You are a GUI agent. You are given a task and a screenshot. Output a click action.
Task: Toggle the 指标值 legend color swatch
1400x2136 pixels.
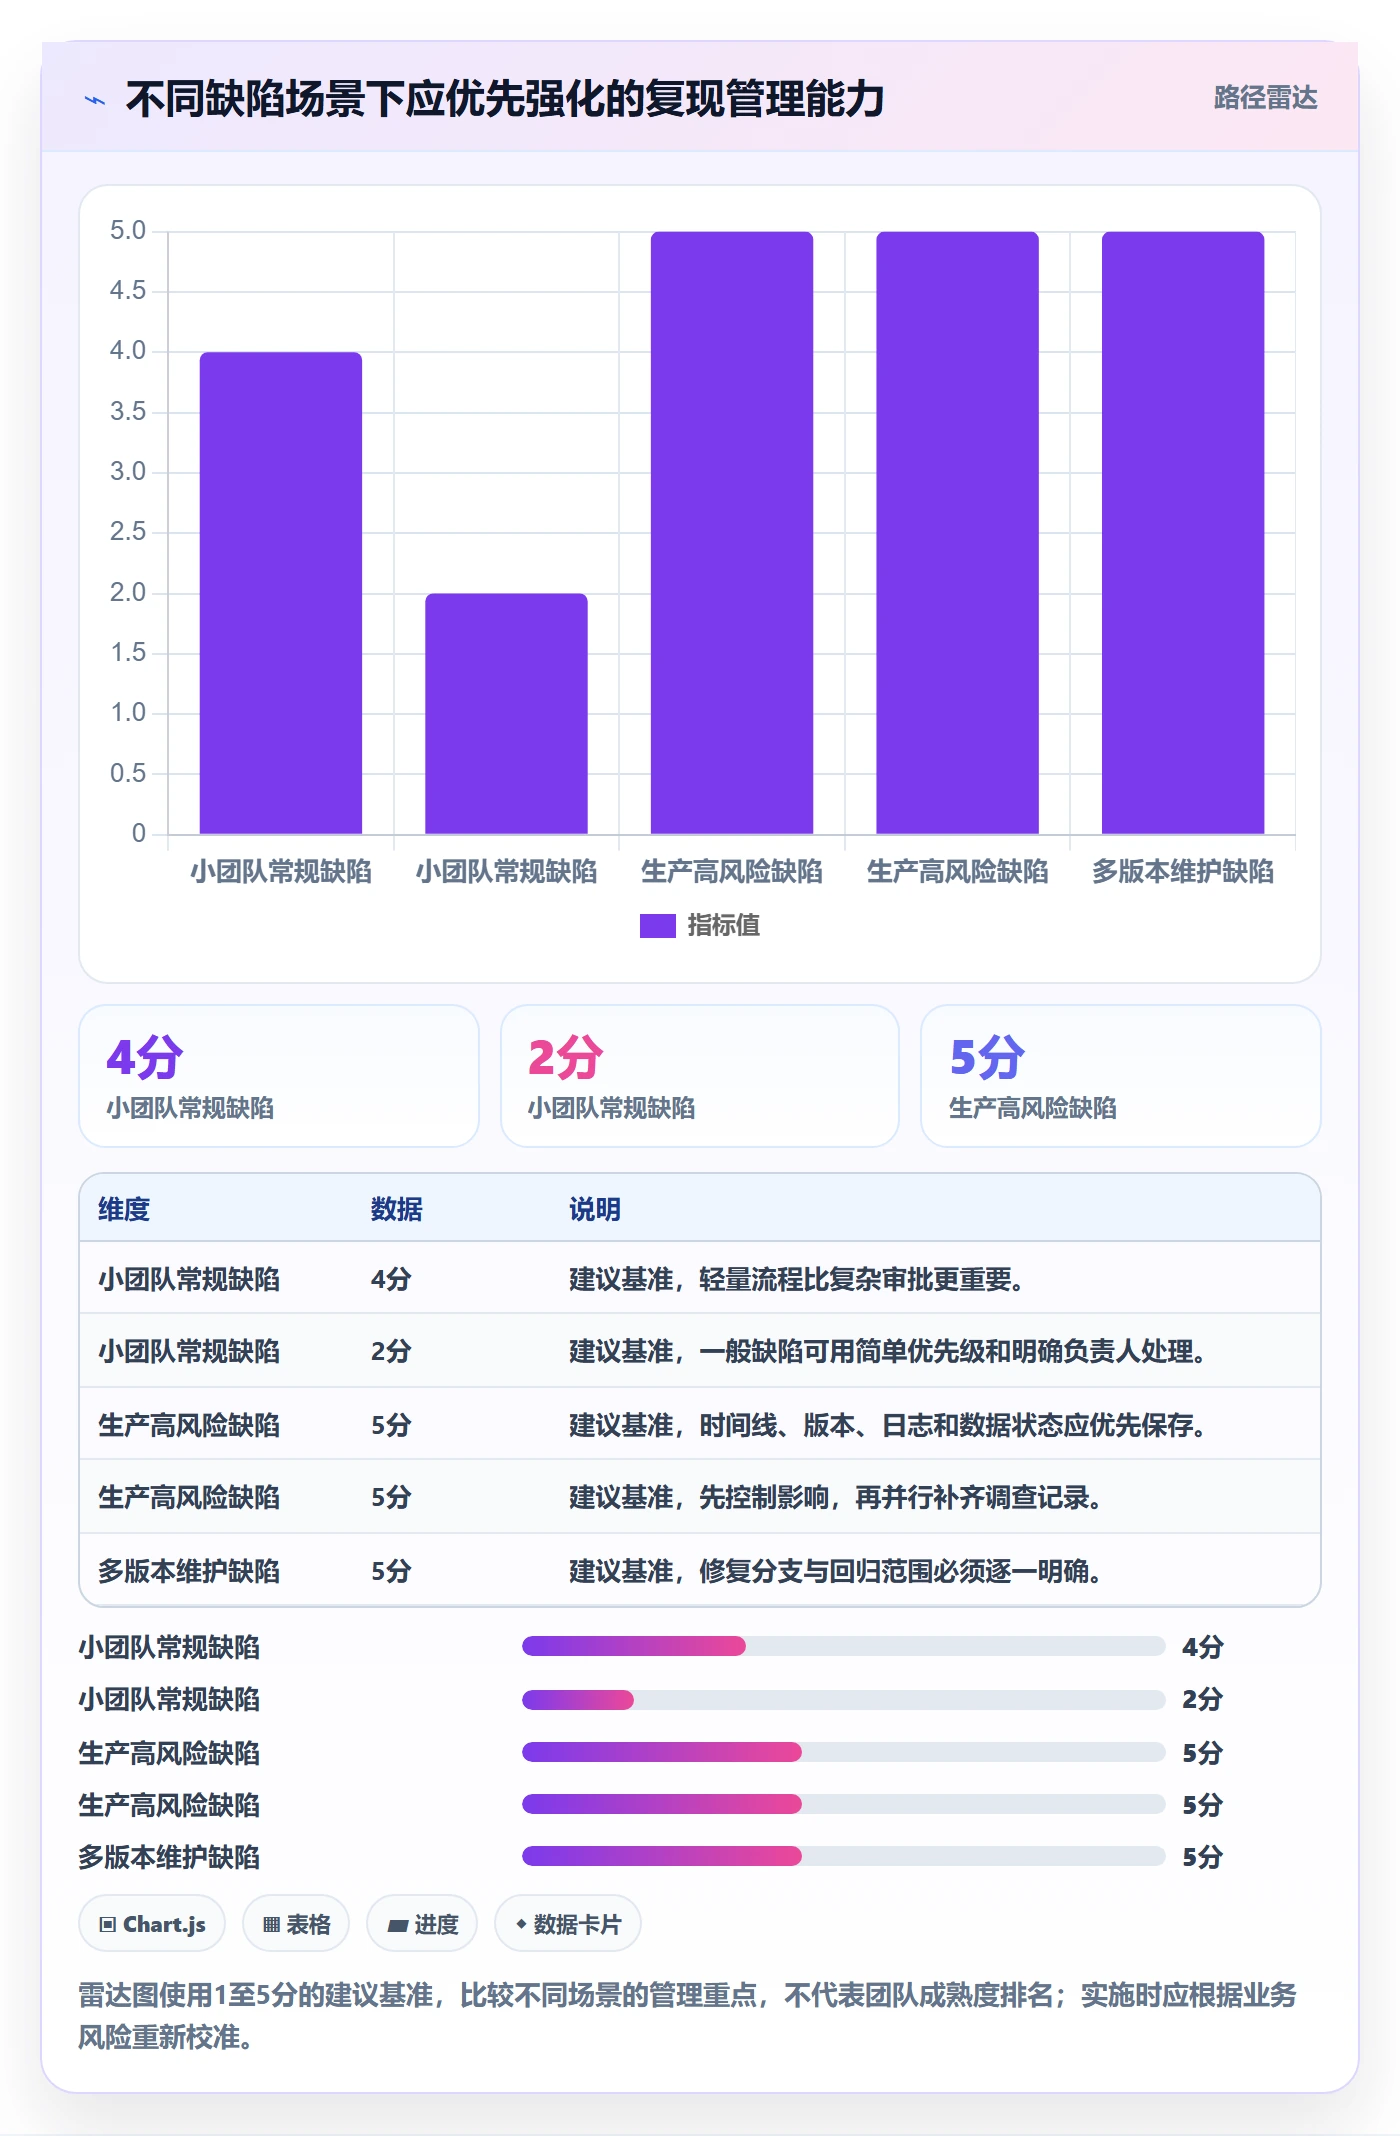pos(657,925)
